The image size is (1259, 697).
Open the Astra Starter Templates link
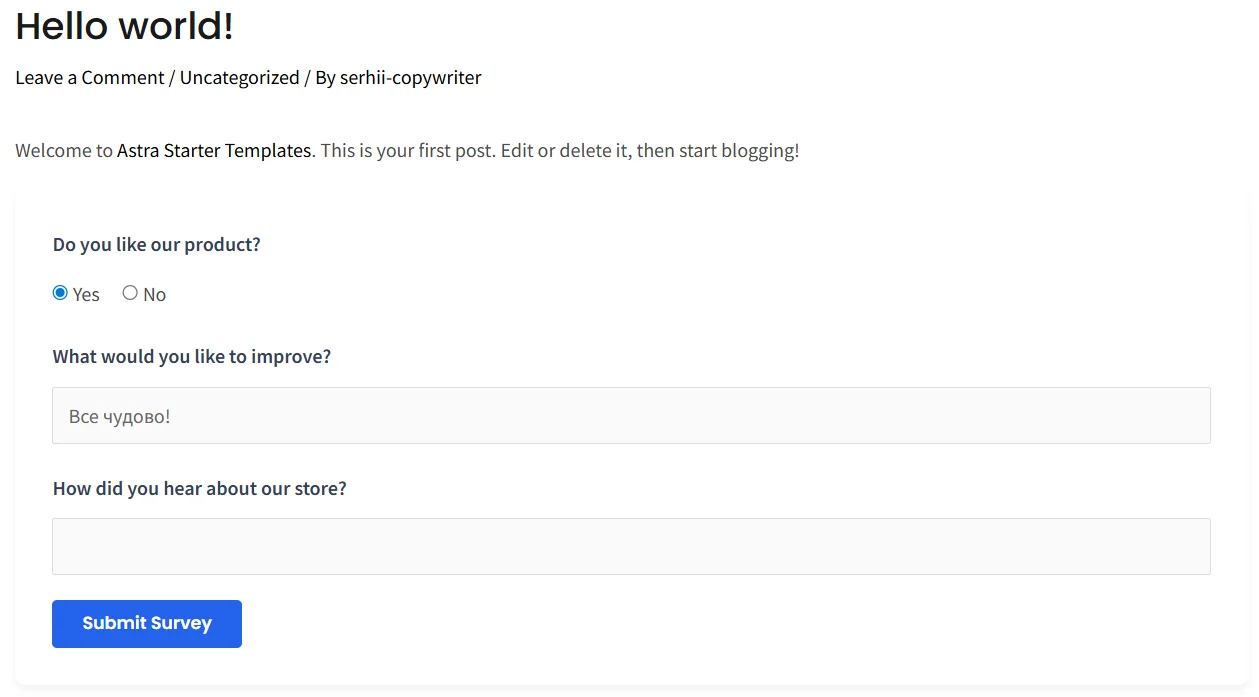point(214,150)
